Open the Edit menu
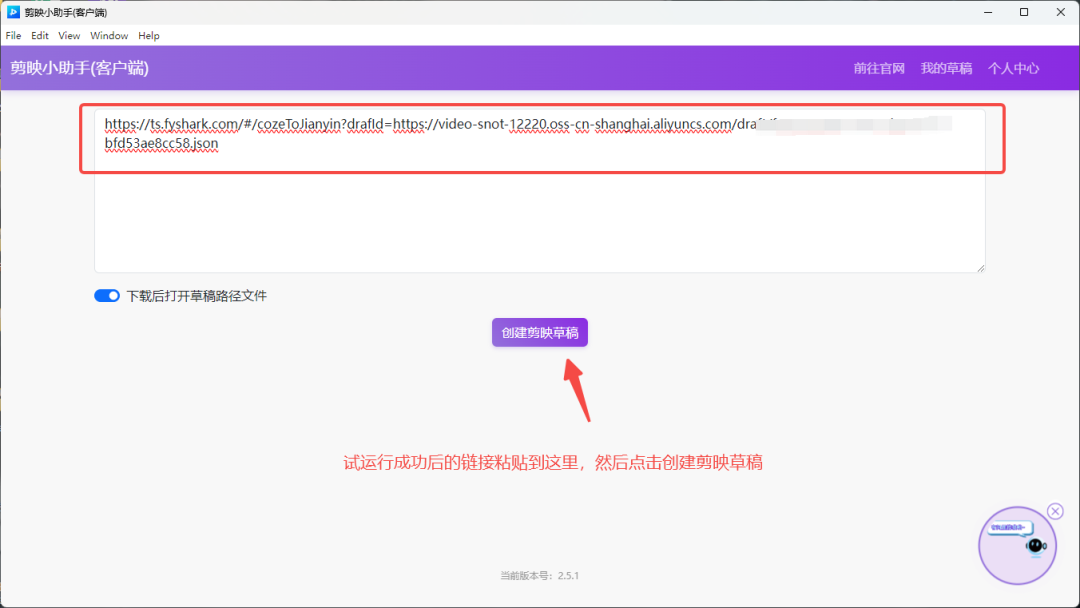Image resolution: width=1080 pixels, height=608 pixels. tap(40, 36)
